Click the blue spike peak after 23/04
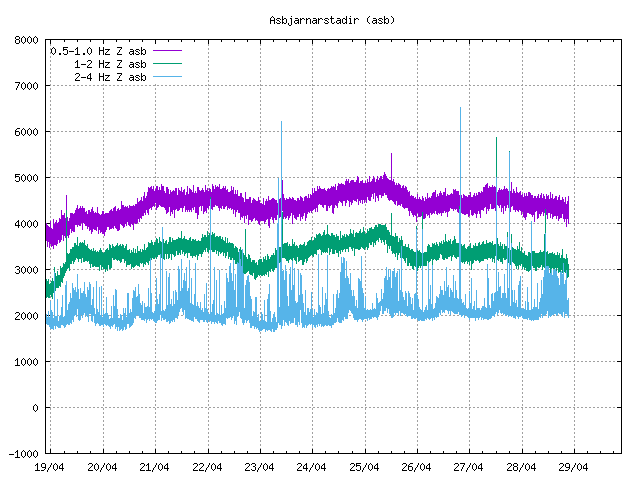Screen dimensions: 640x480 point(281,122)
